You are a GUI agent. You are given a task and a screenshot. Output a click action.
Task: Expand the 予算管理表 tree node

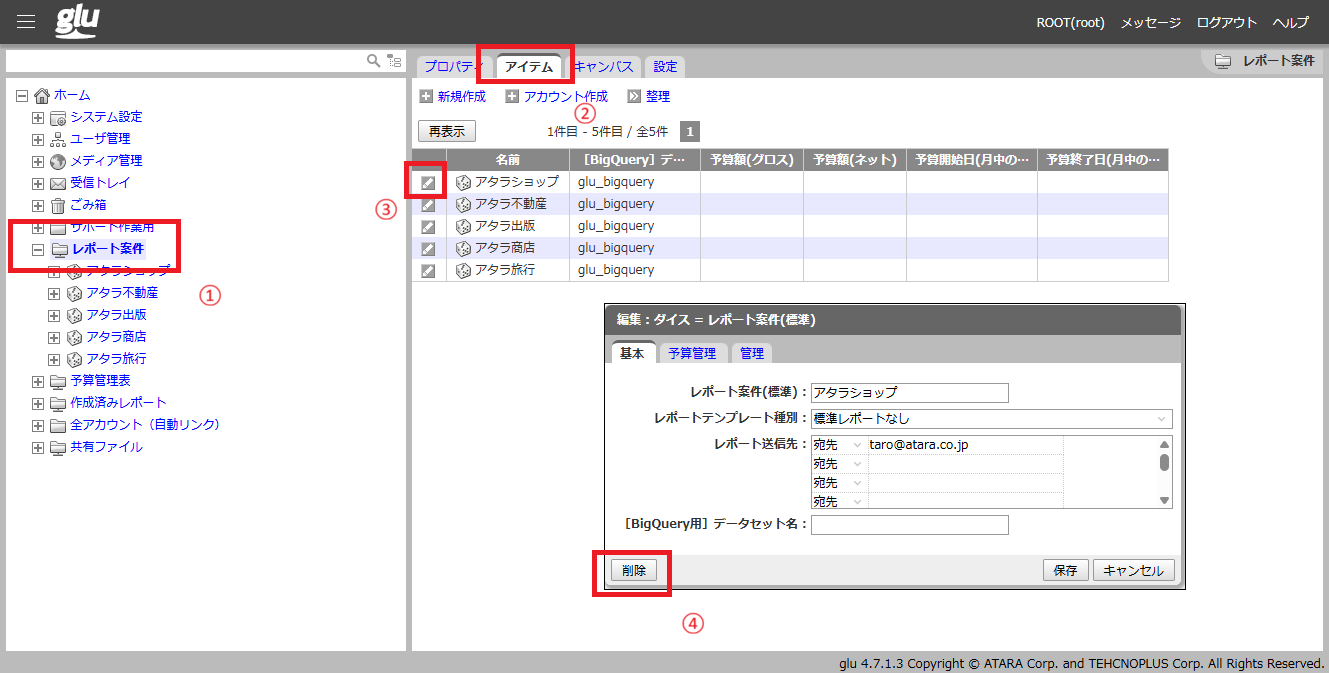click(x=38, y=381)
